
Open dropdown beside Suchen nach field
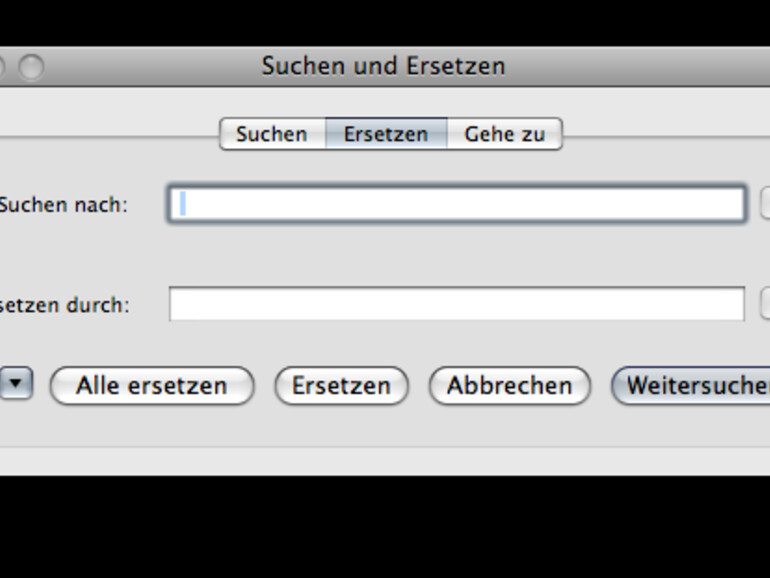click(x=765, y=204)
